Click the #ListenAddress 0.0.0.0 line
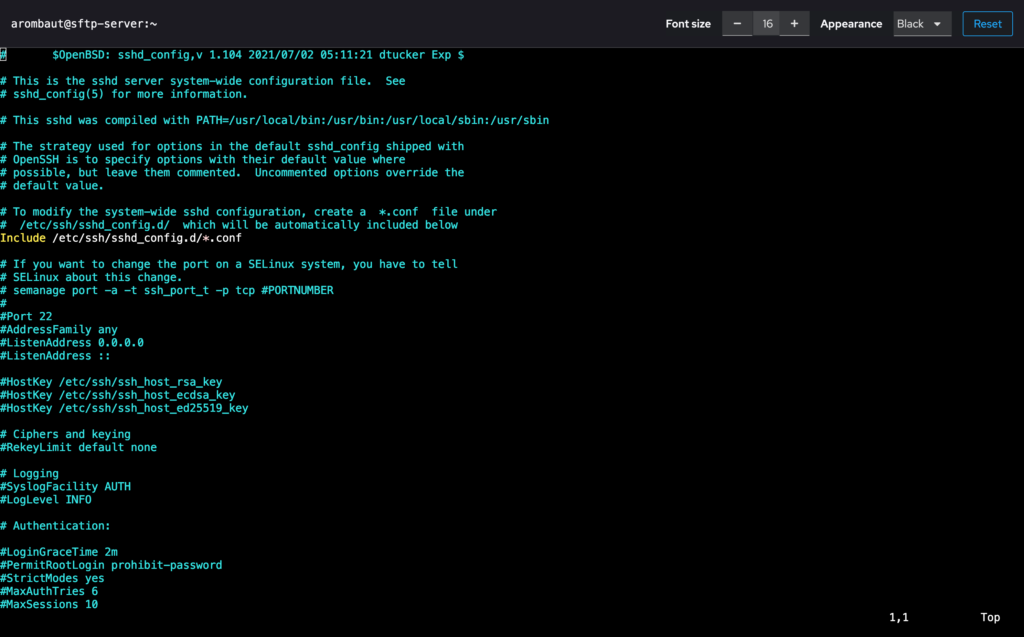Viewport: 1024px width, 637px height. click(72, 342)
